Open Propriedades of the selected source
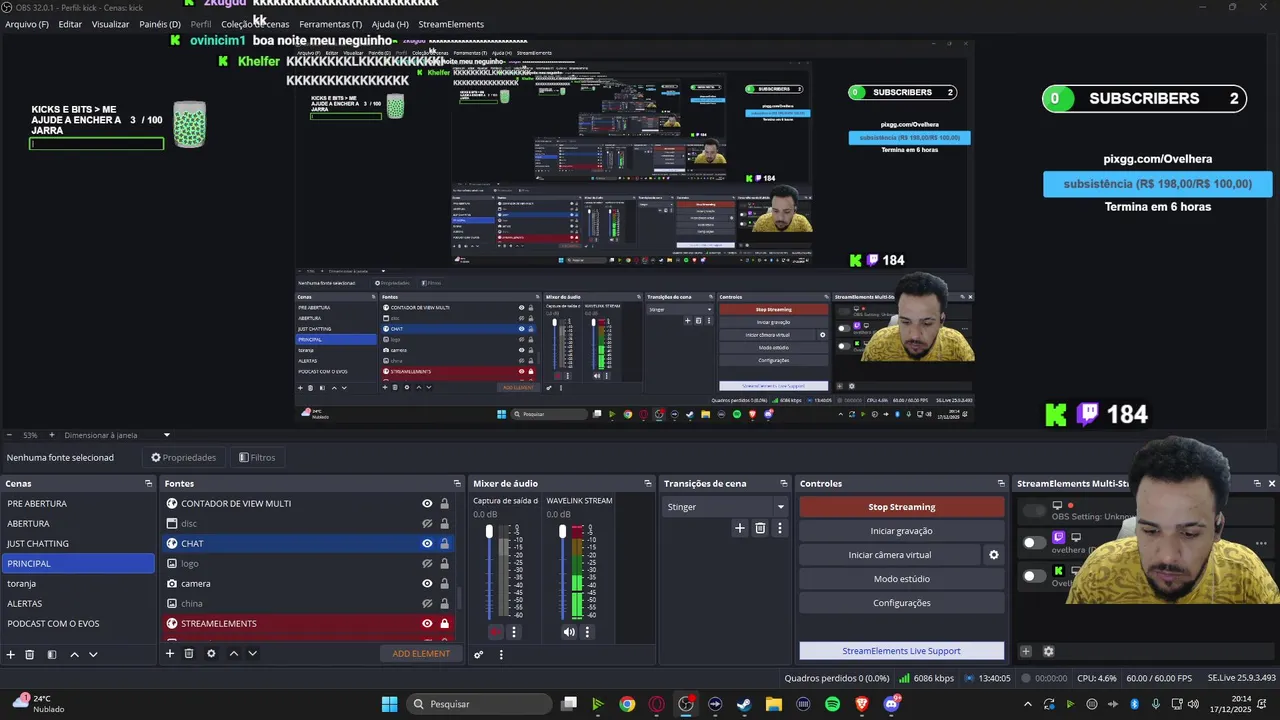This screenshot has width=1280, height=720. click(184, 458)
